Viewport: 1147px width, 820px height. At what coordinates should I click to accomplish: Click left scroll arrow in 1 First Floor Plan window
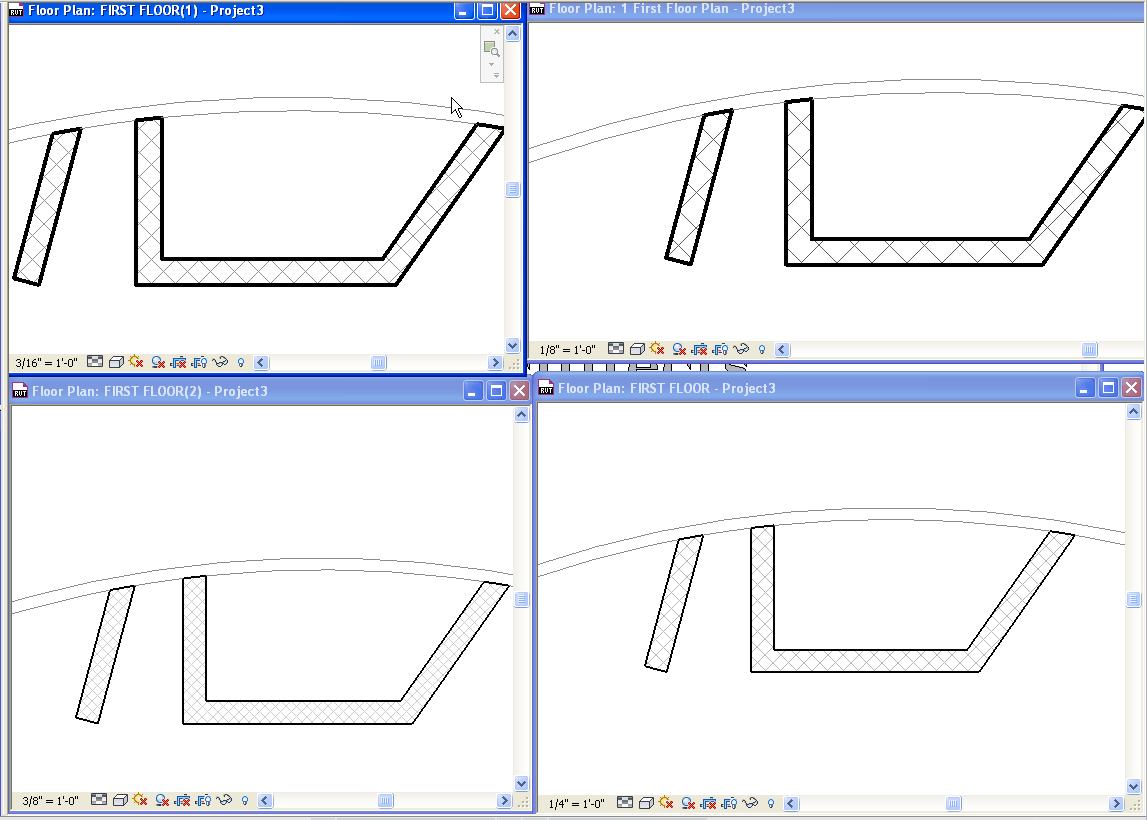(782, 350)
